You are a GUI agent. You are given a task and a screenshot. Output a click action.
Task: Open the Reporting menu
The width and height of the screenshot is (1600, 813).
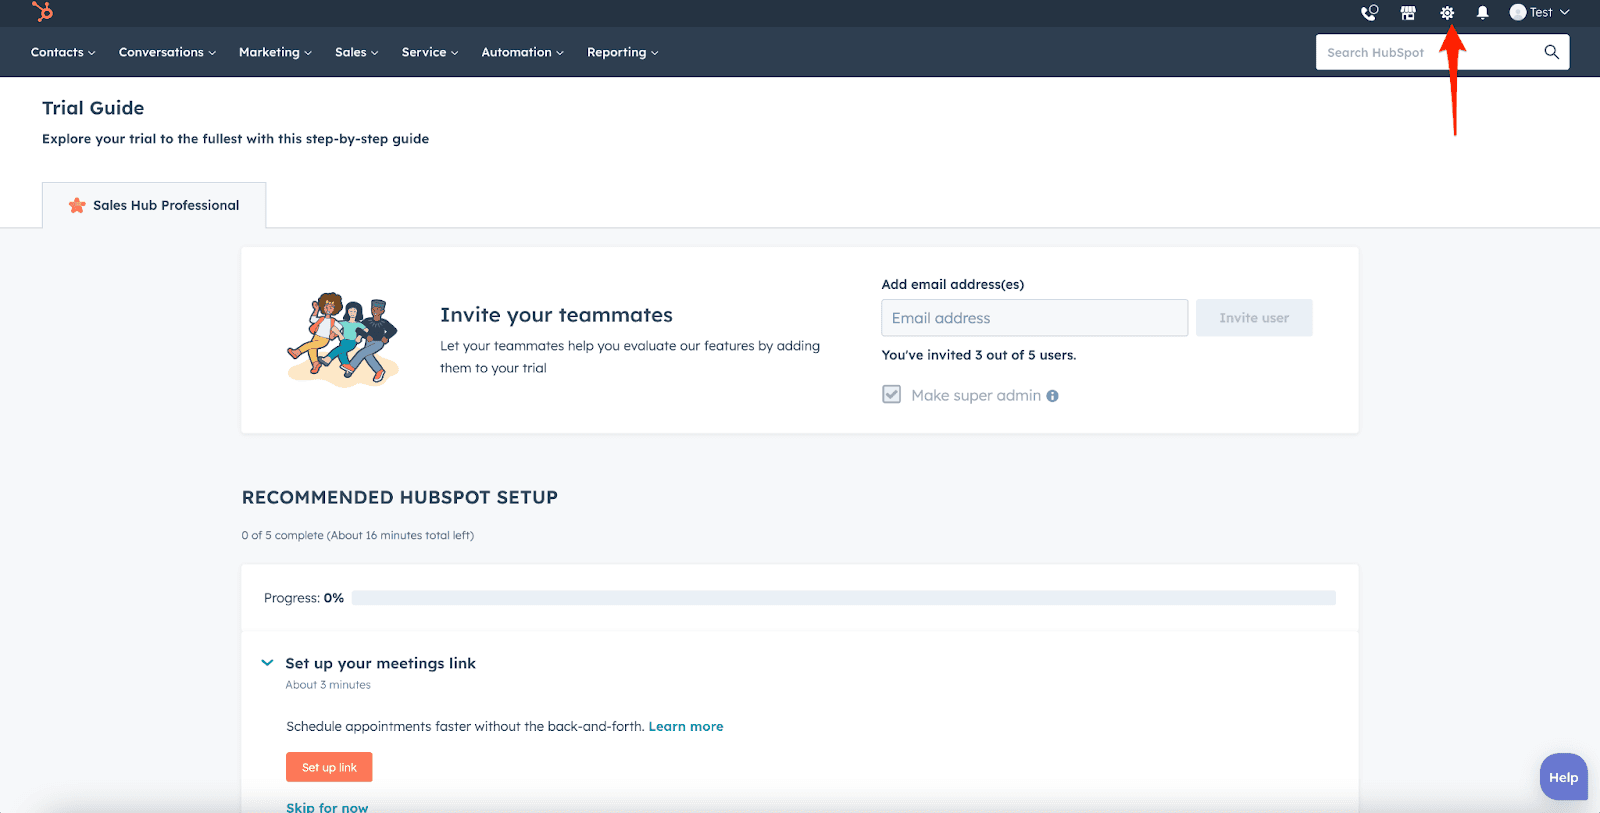point(622,52)
